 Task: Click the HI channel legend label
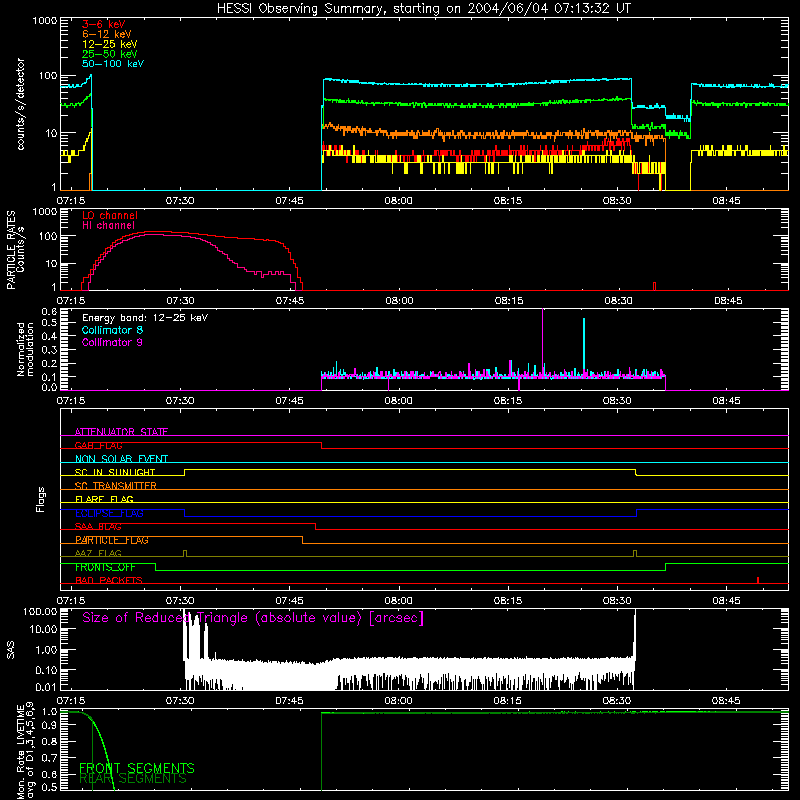[109, 226]
